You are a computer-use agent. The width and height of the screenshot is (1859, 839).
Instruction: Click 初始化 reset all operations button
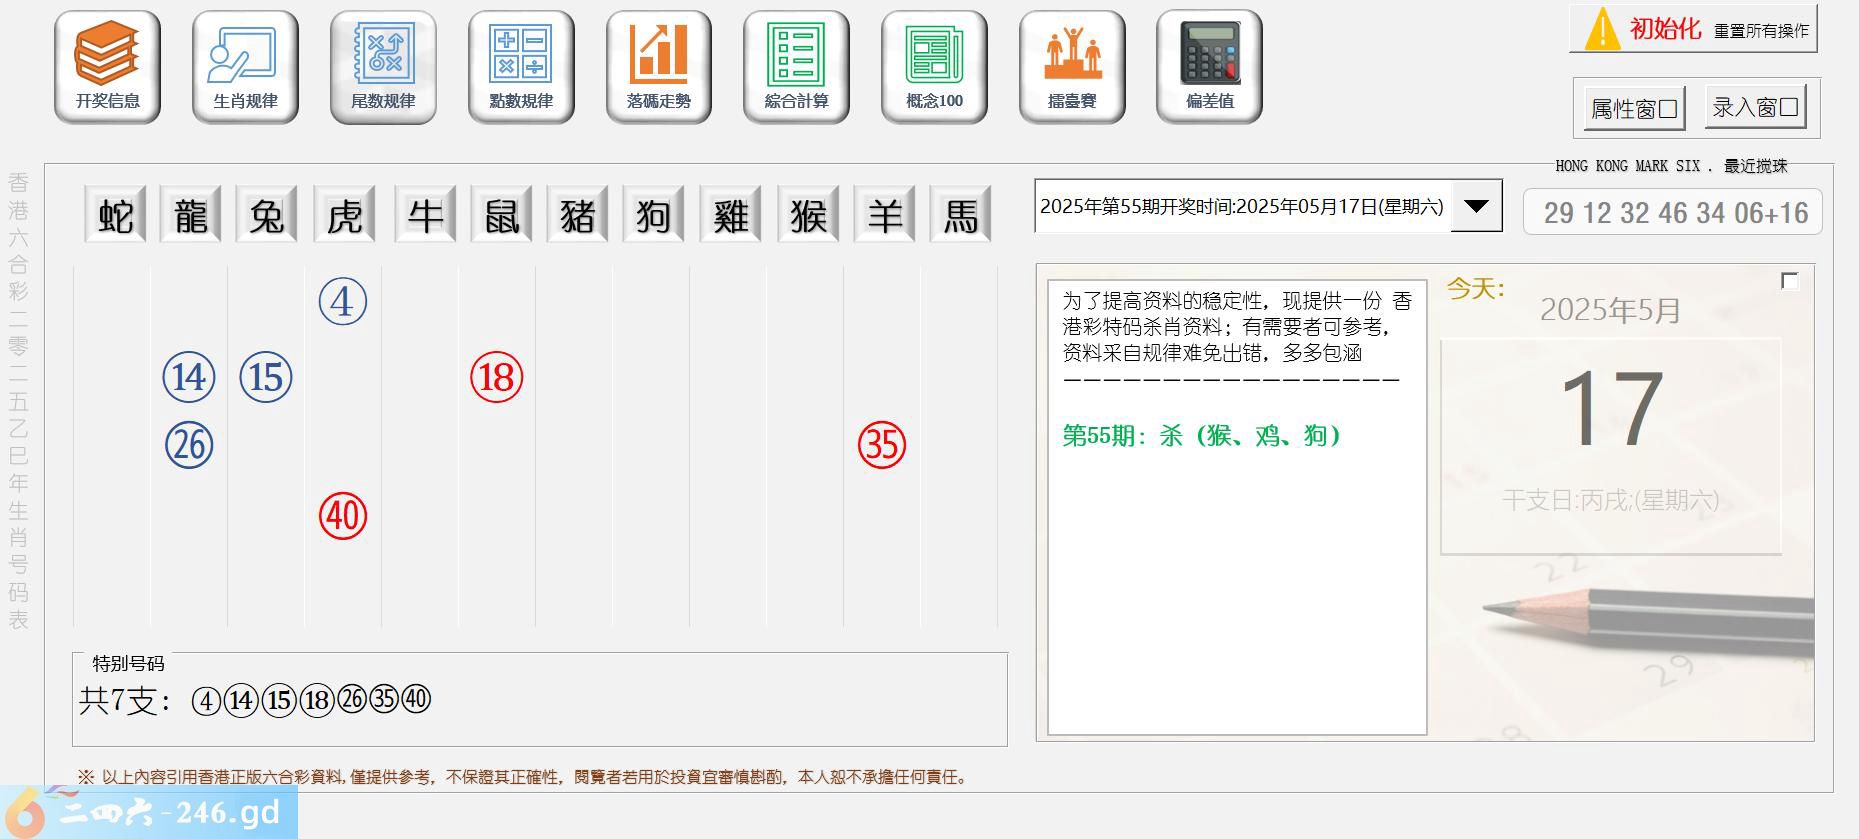(x=1693, y=29)
